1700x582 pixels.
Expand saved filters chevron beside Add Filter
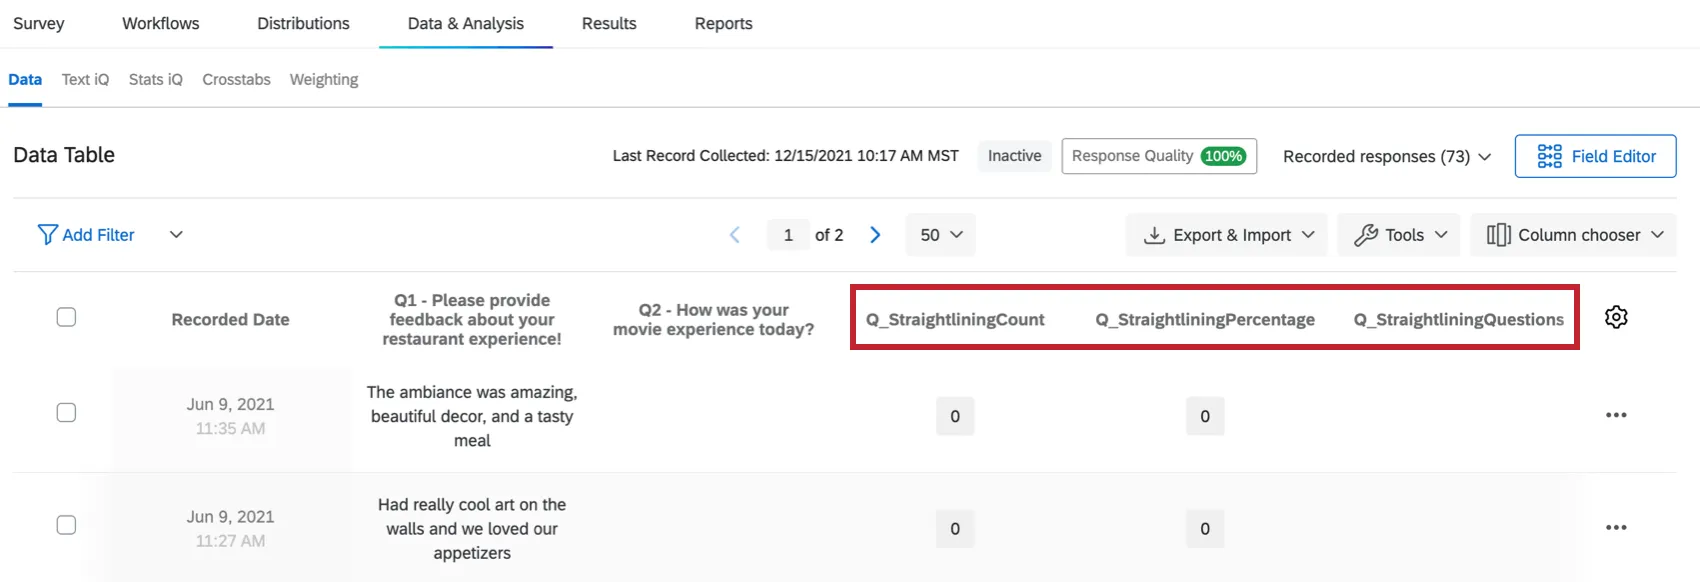pyautogui.click(x=176, y=235)
